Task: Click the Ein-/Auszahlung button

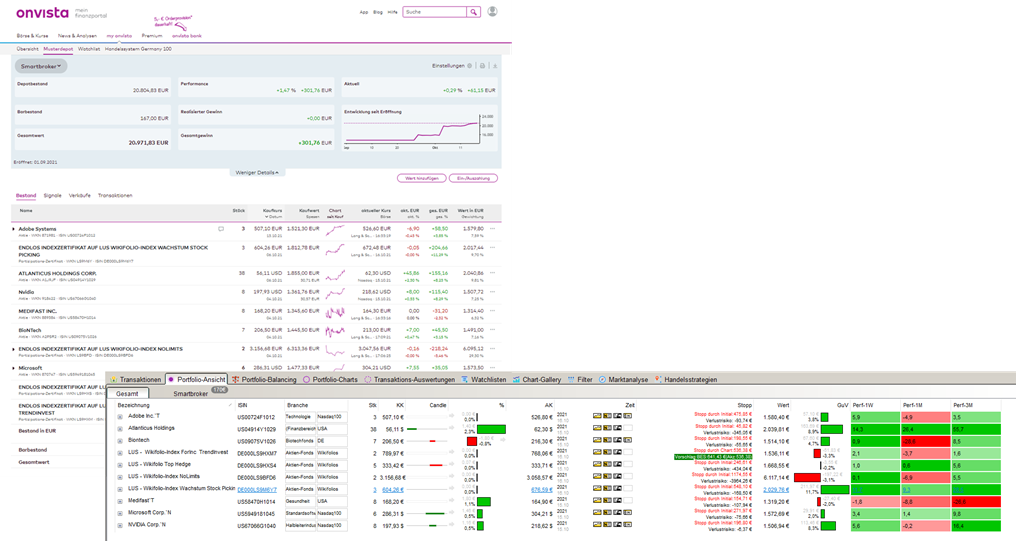Action: [474, 178]
